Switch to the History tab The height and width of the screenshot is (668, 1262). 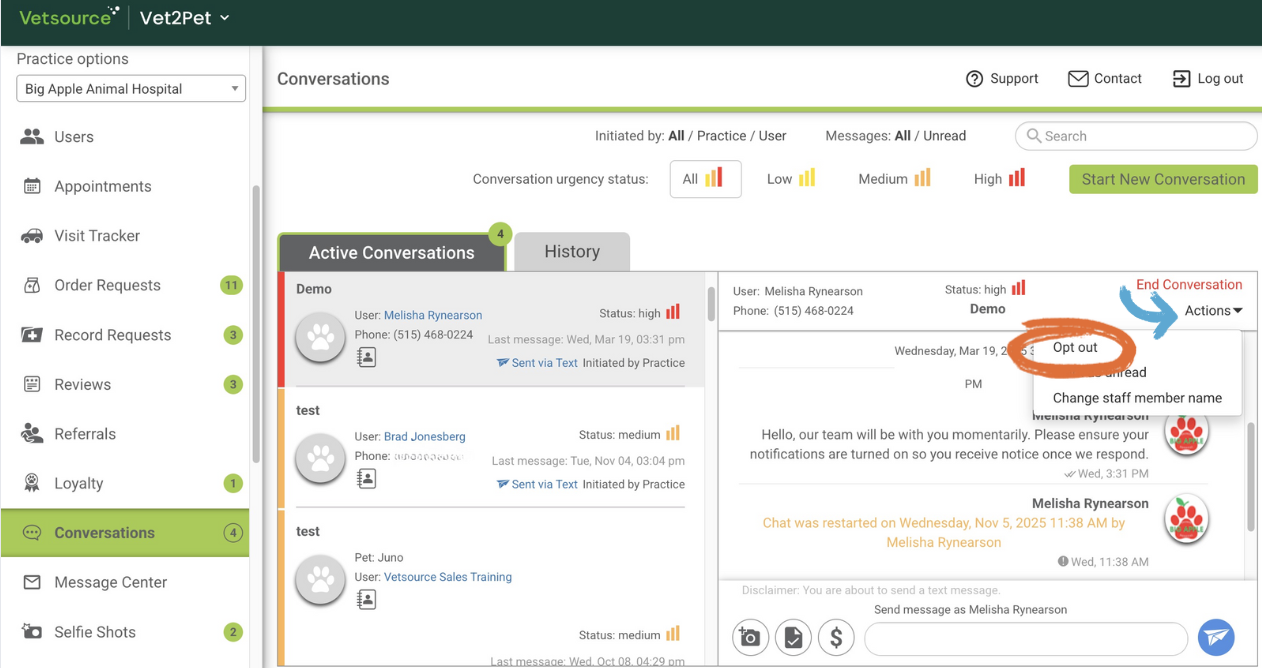click(x=572, y=252)
